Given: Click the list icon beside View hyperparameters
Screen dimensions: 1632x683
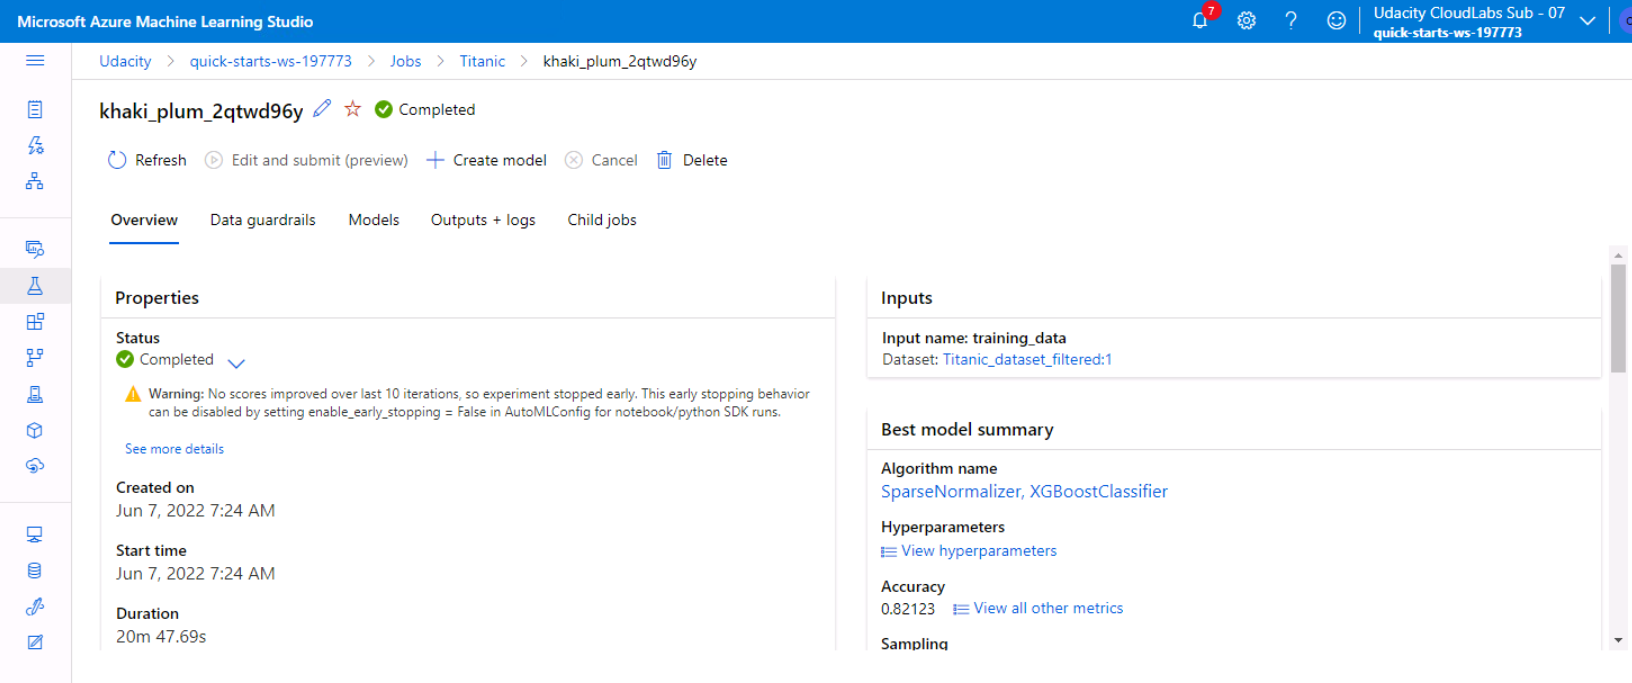Looking at the screenshot, I should 888,552.
